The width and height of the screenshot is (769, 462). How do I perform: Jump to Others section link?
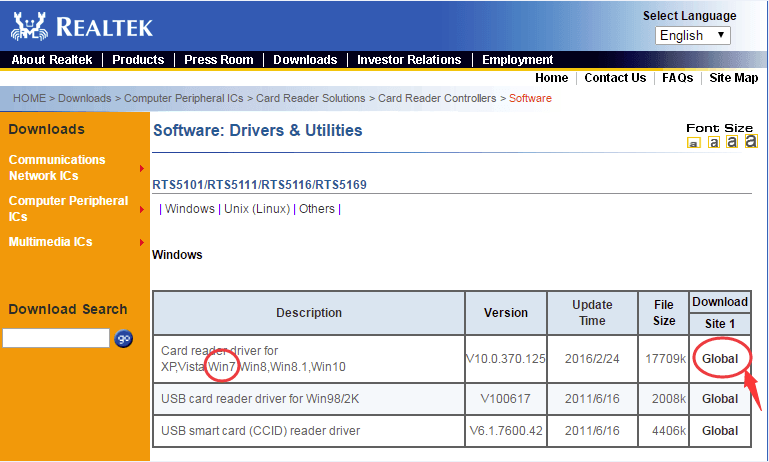317,209
